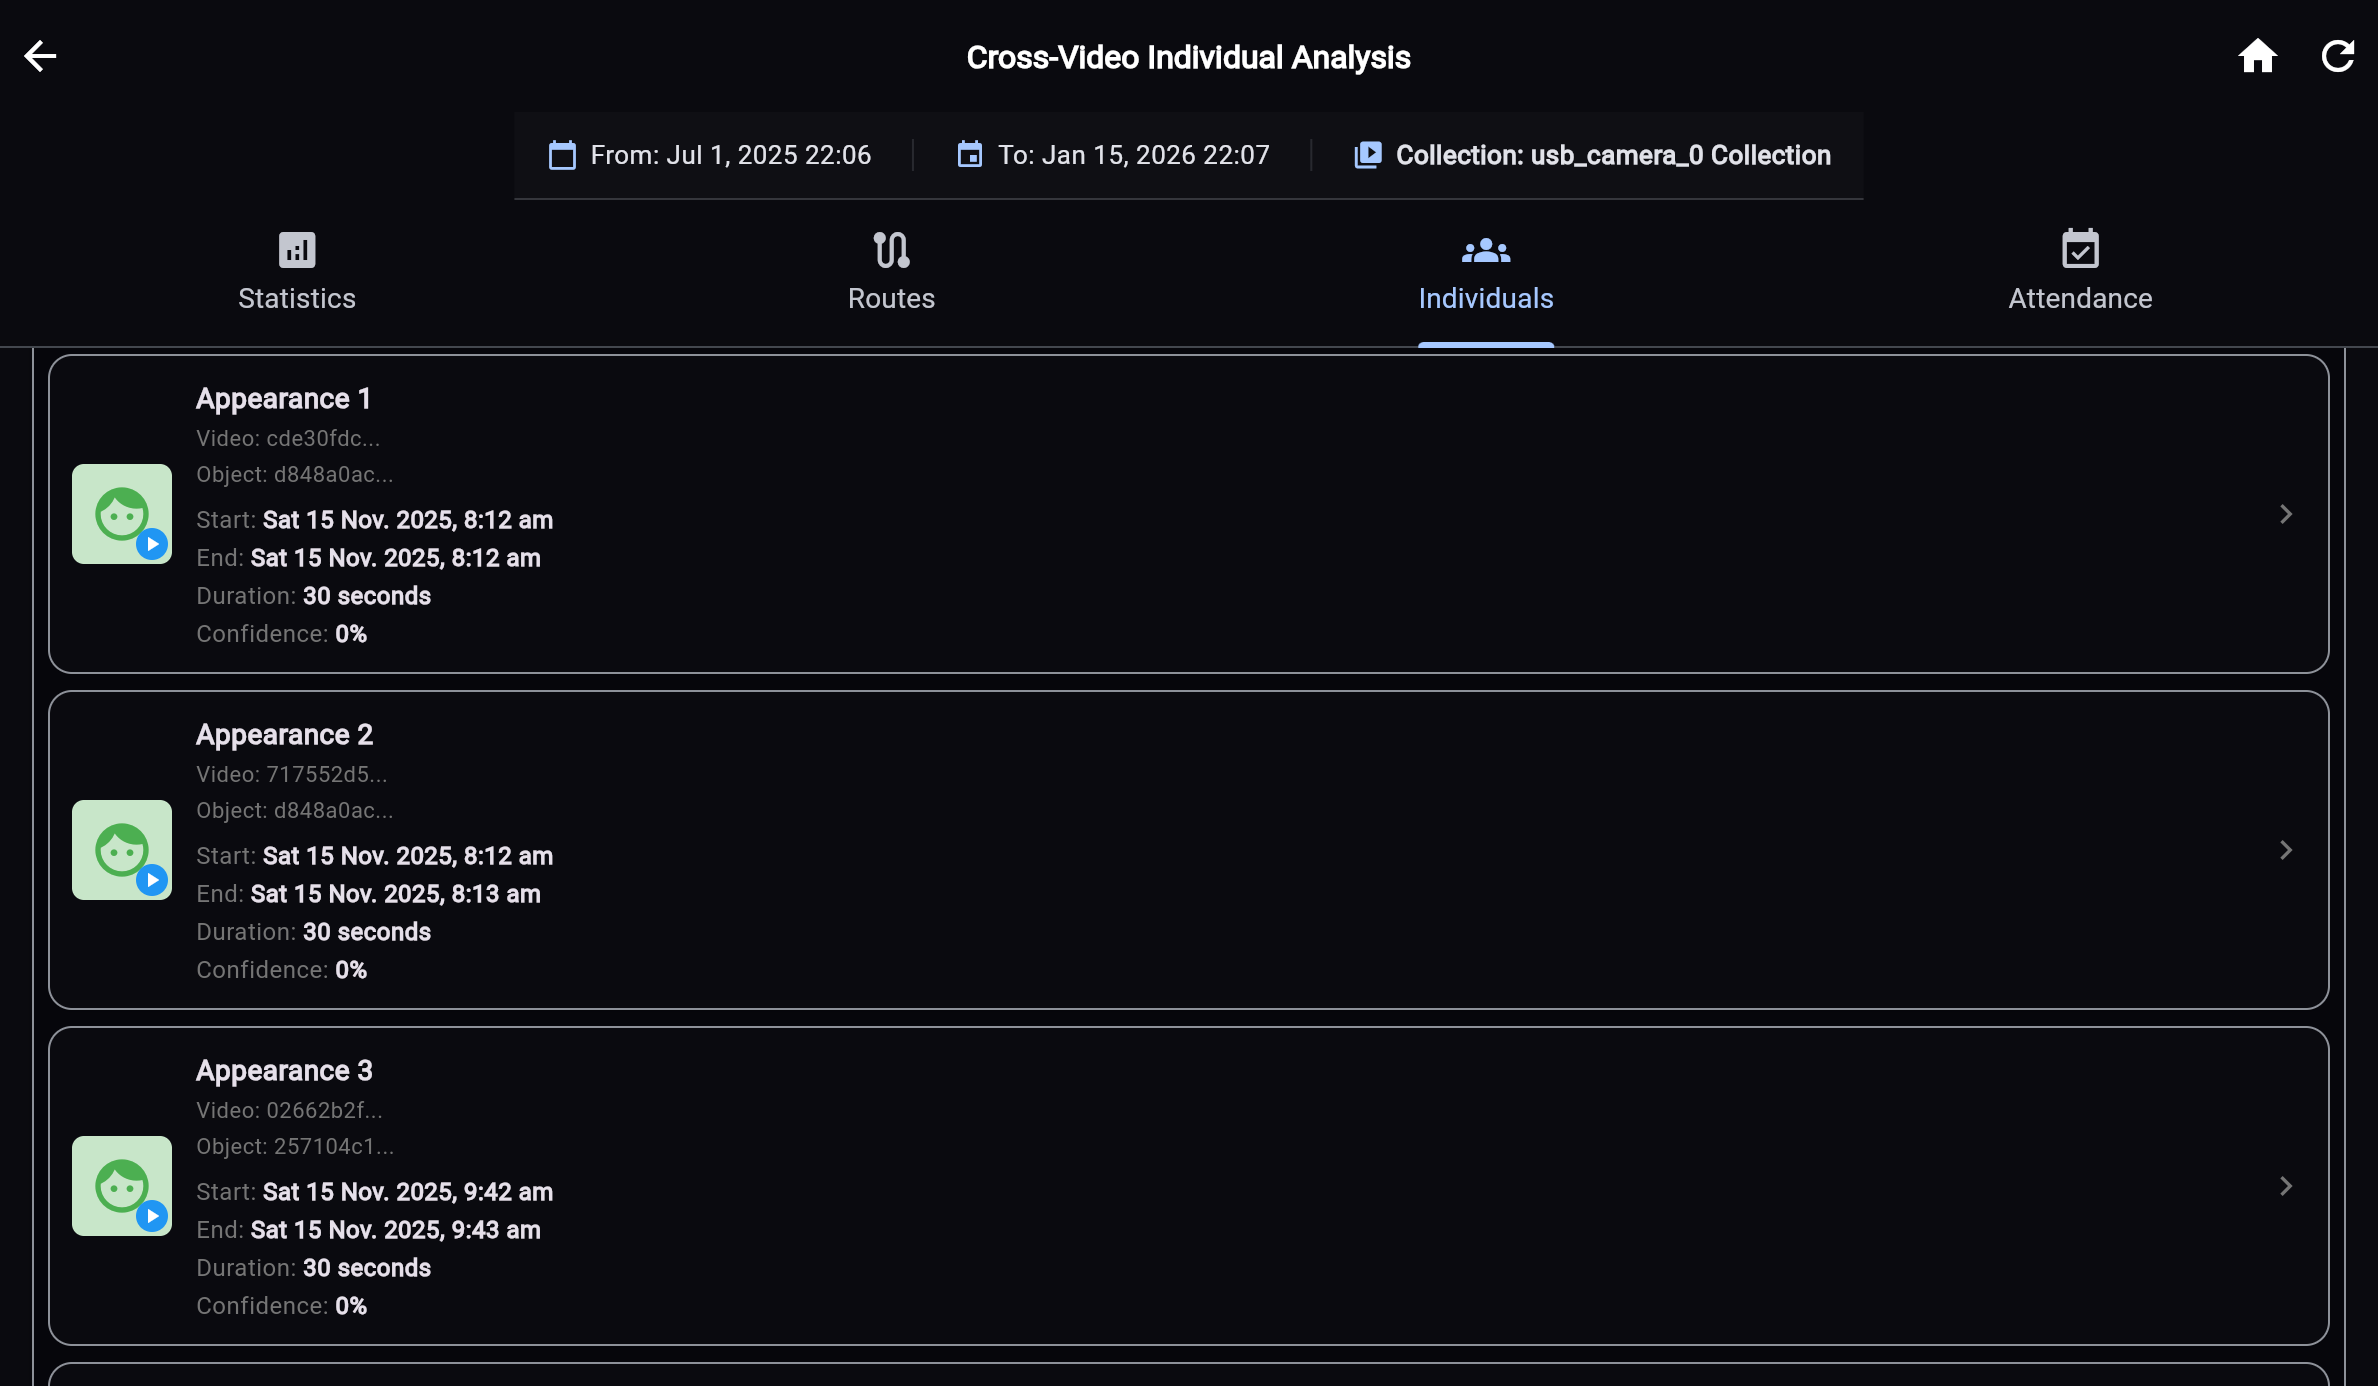2378x1386 pixels.
Task: Click the Individuals people icon
Action: point(1485,250)
